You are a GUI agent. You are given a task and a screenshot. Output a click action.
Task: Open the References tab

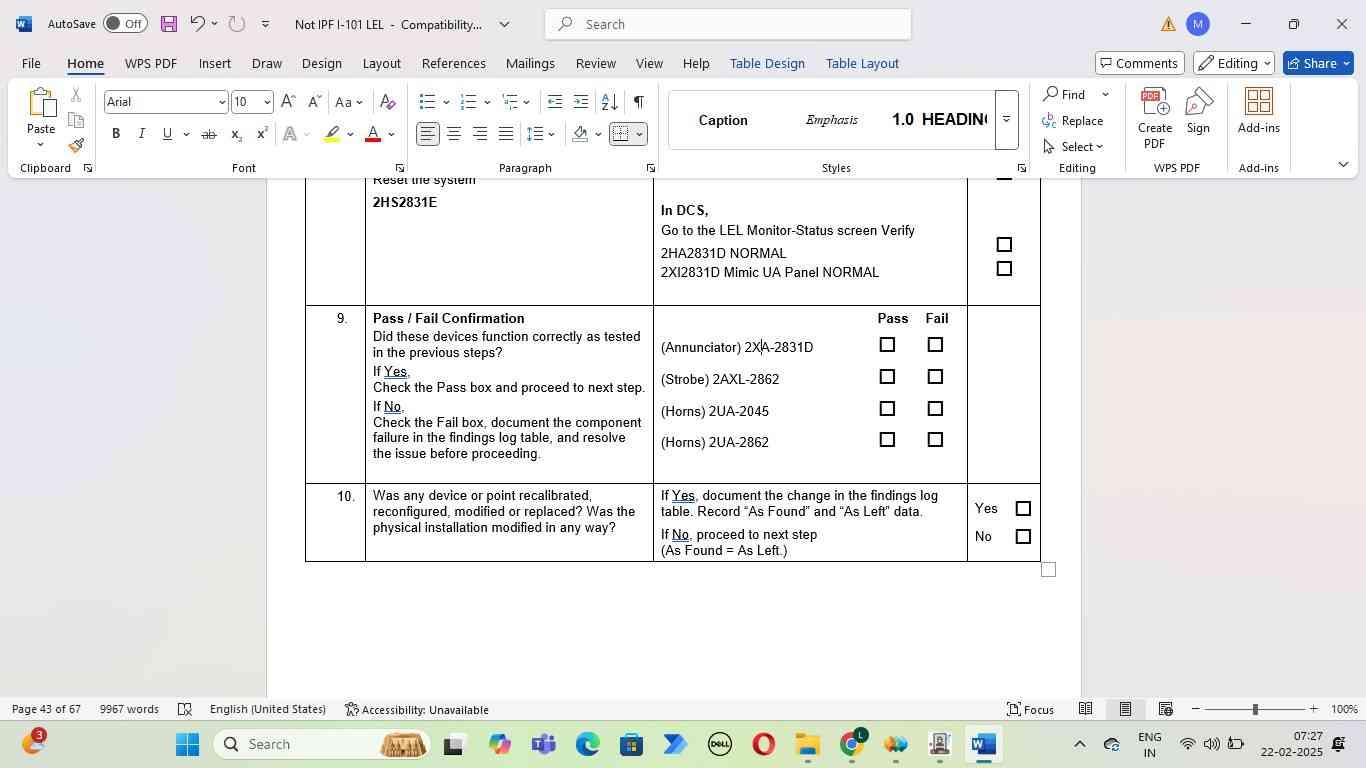pos(453,63)
